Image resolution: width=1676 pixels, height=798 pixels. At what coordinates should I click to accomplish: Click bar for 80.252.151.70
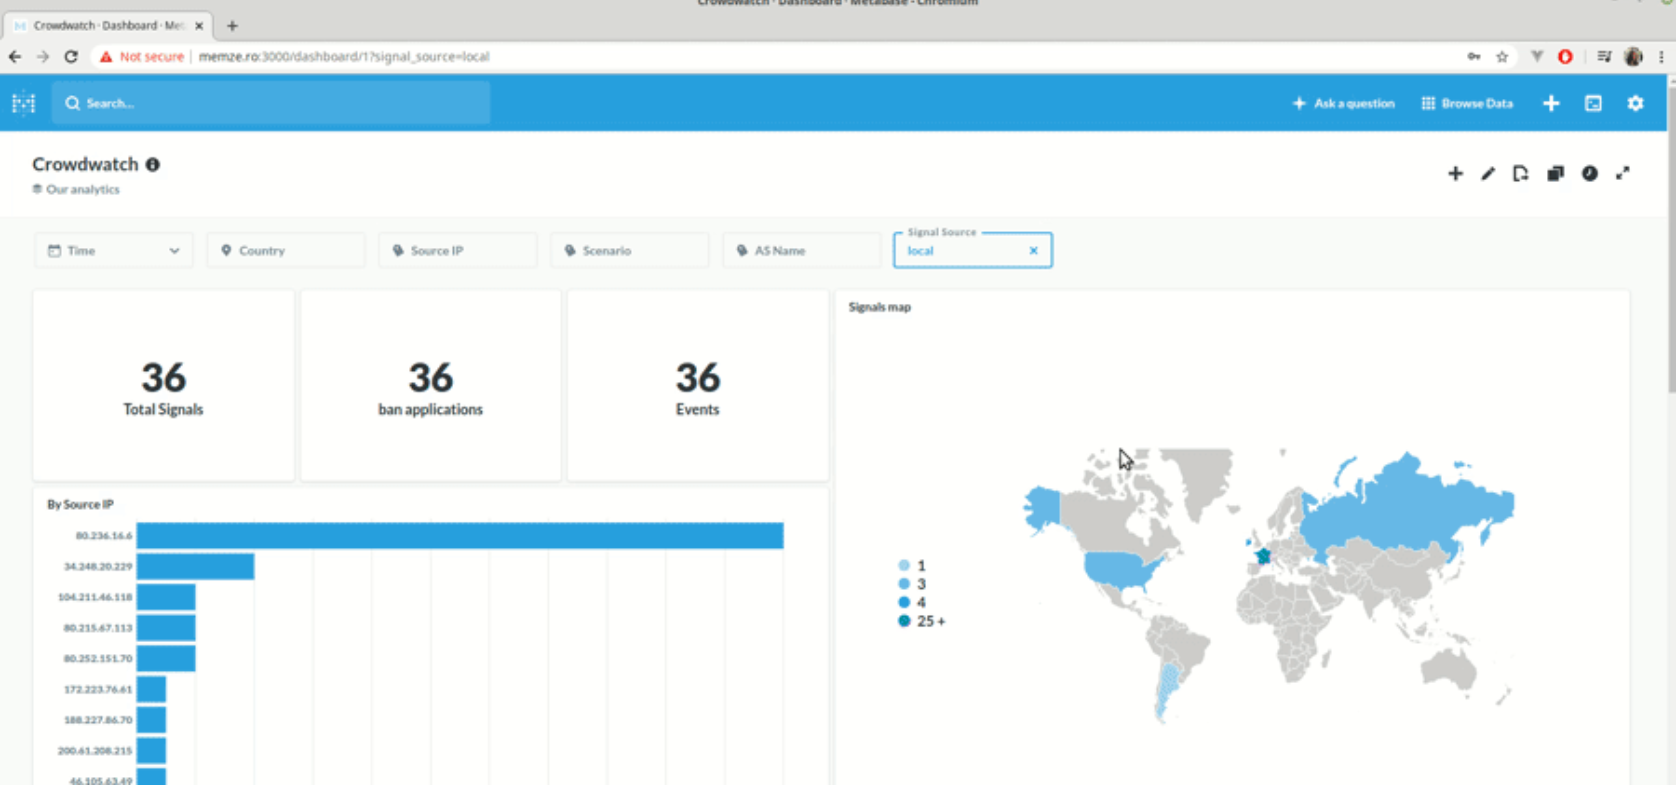[x=166, y=659]
